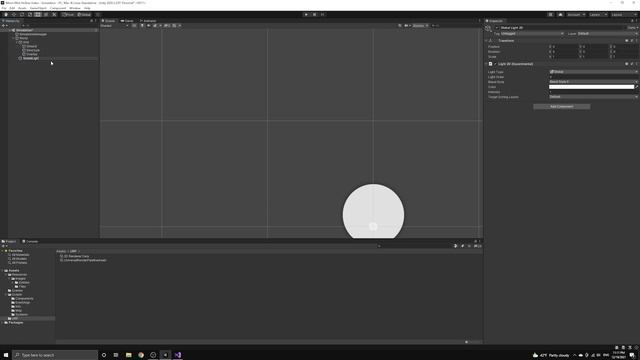Viewport: 640px width, 360px height.
Task: Open the File menu
Action: 4,8
